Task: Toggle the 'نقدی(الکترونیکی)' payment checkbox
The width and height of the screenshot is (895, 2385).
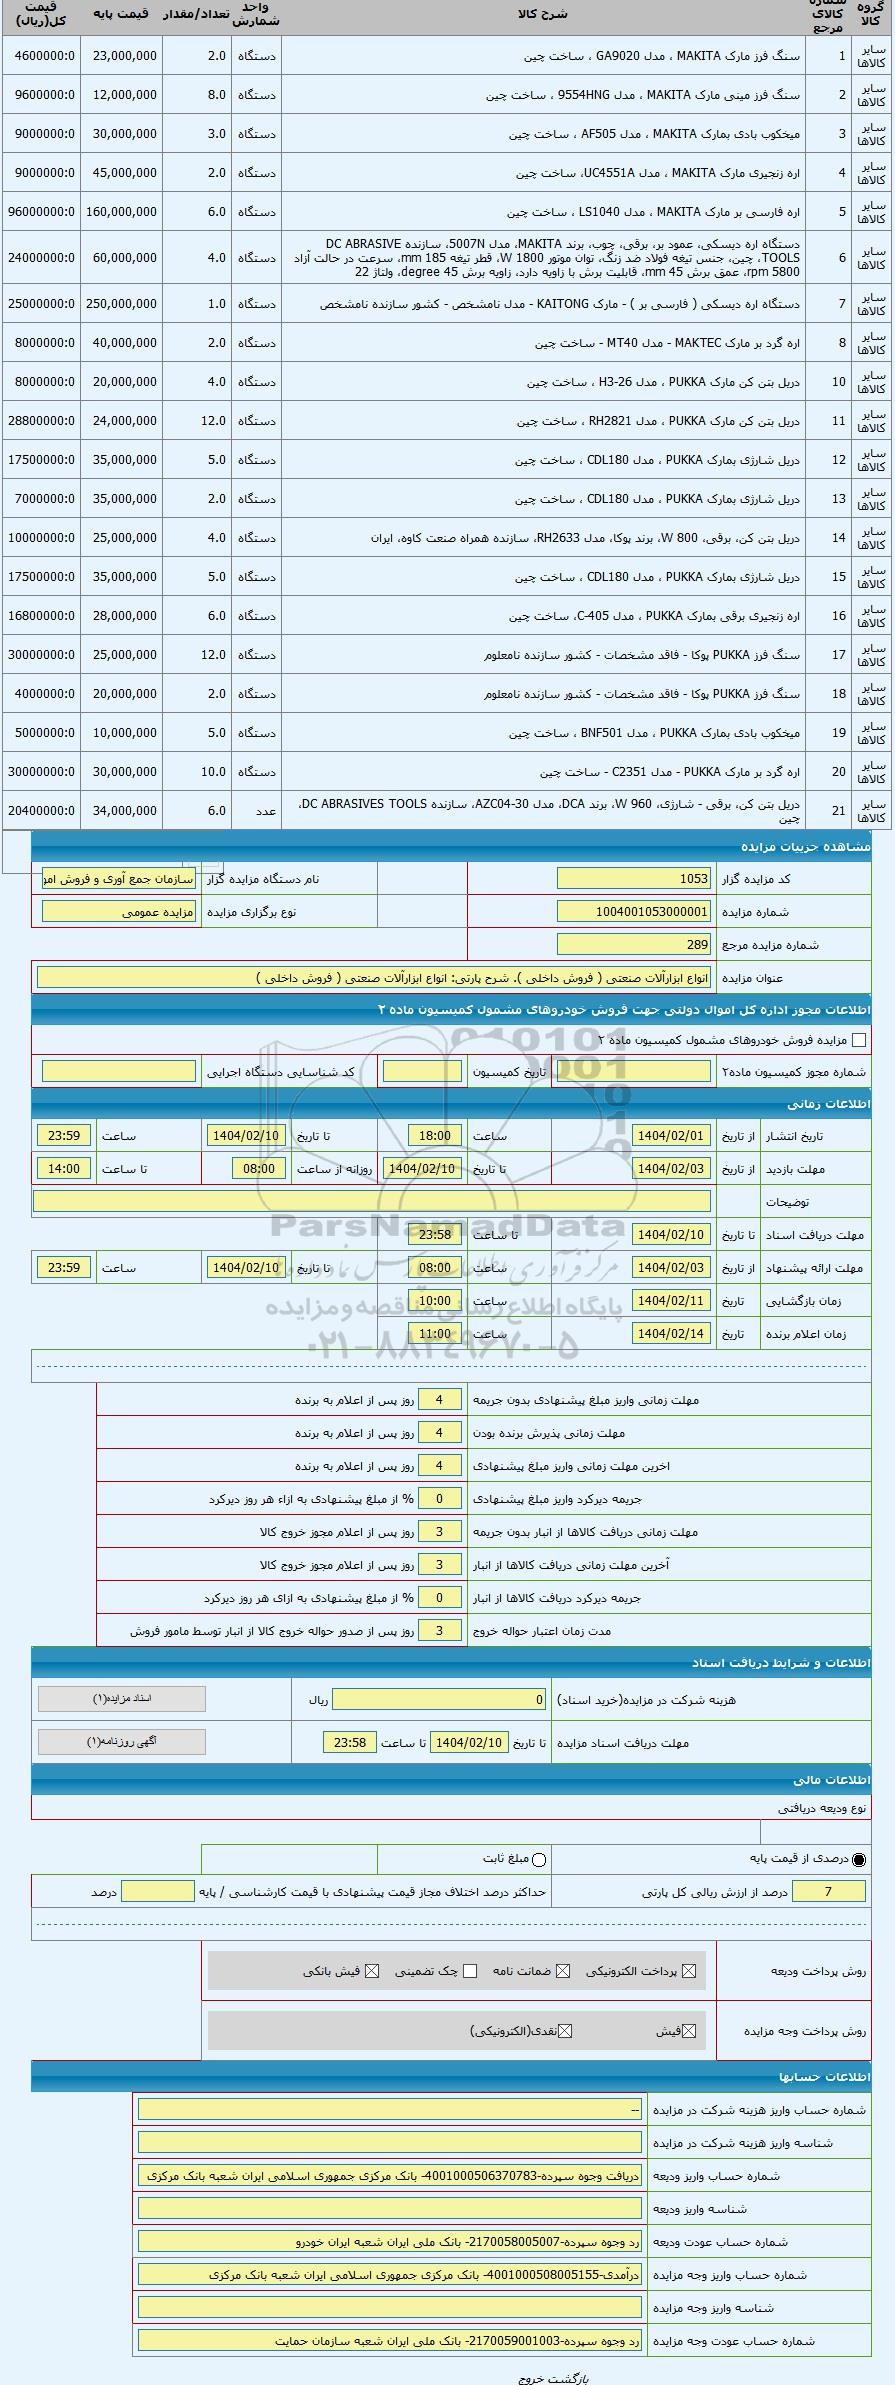Action: [566, 2031]
